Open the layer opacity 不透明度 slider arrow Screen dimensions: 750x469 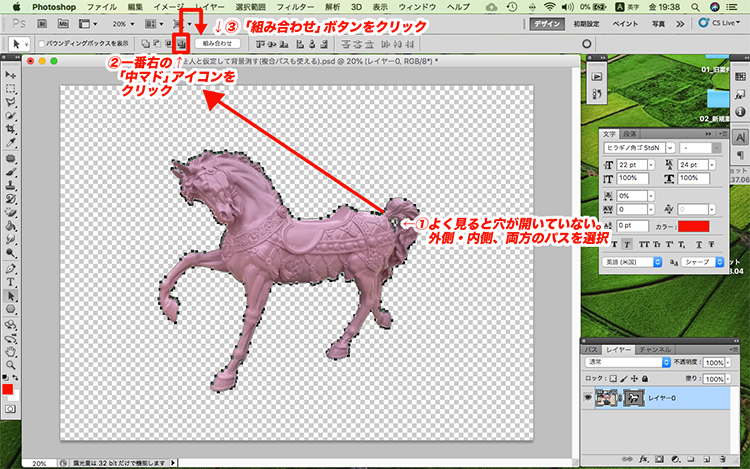728,362
